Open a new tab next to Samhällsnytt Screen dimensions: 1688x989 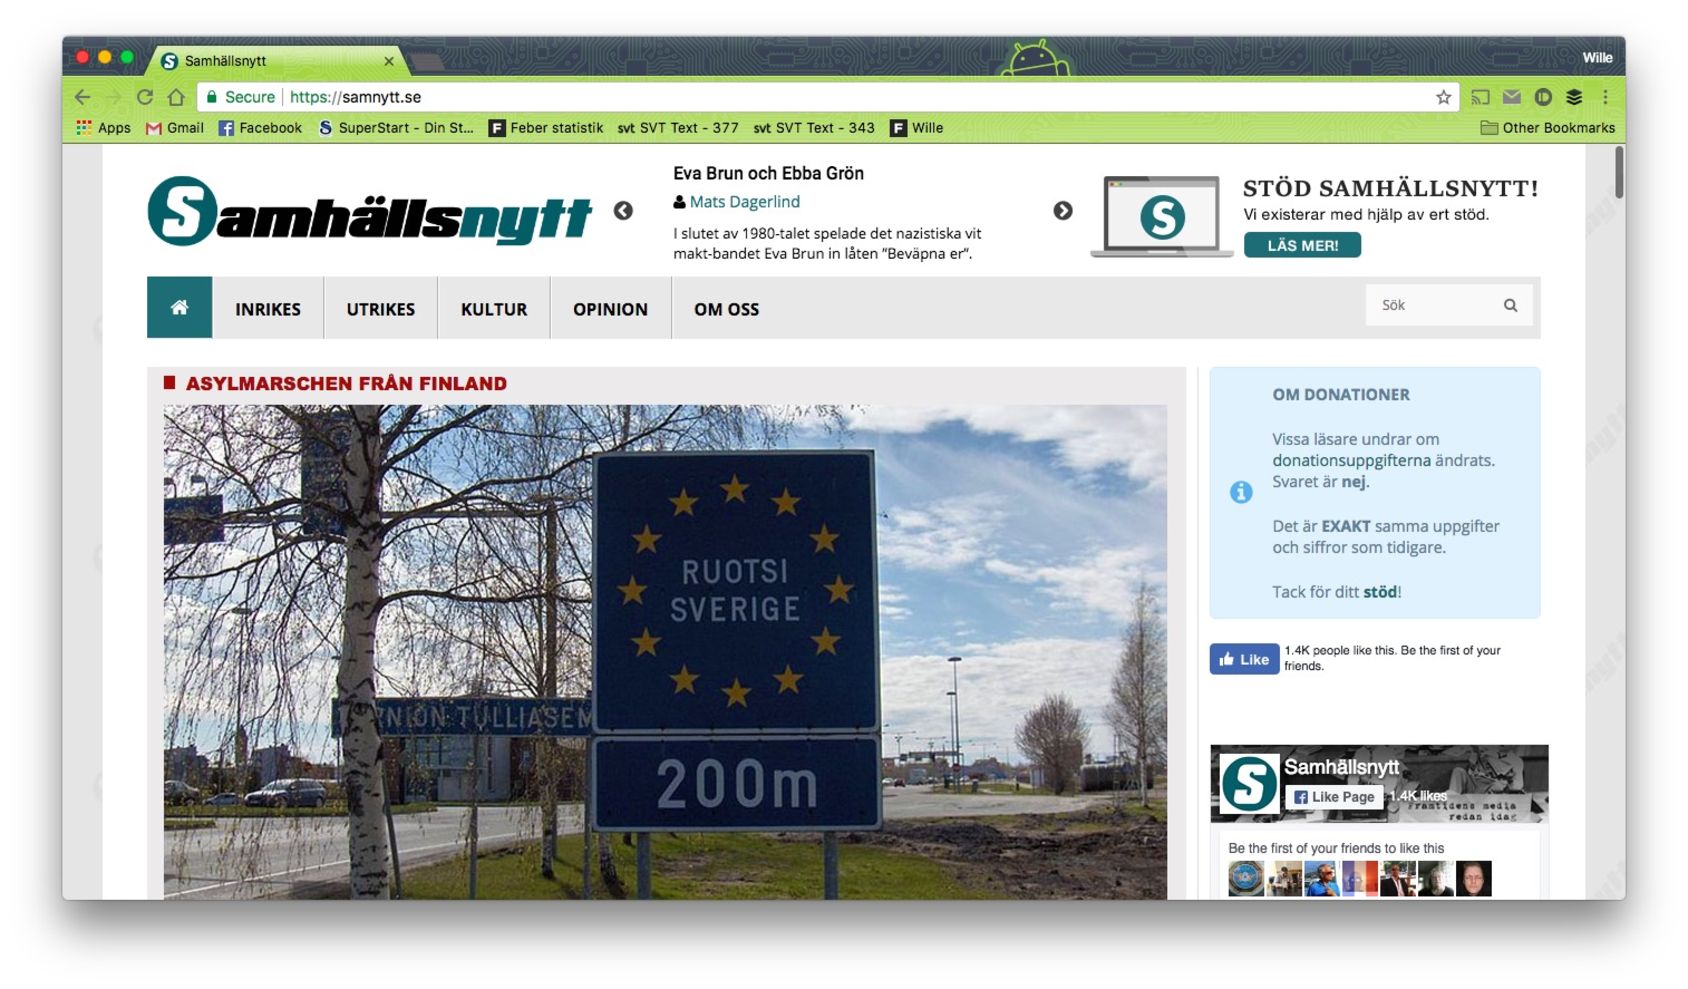point(427,62)
